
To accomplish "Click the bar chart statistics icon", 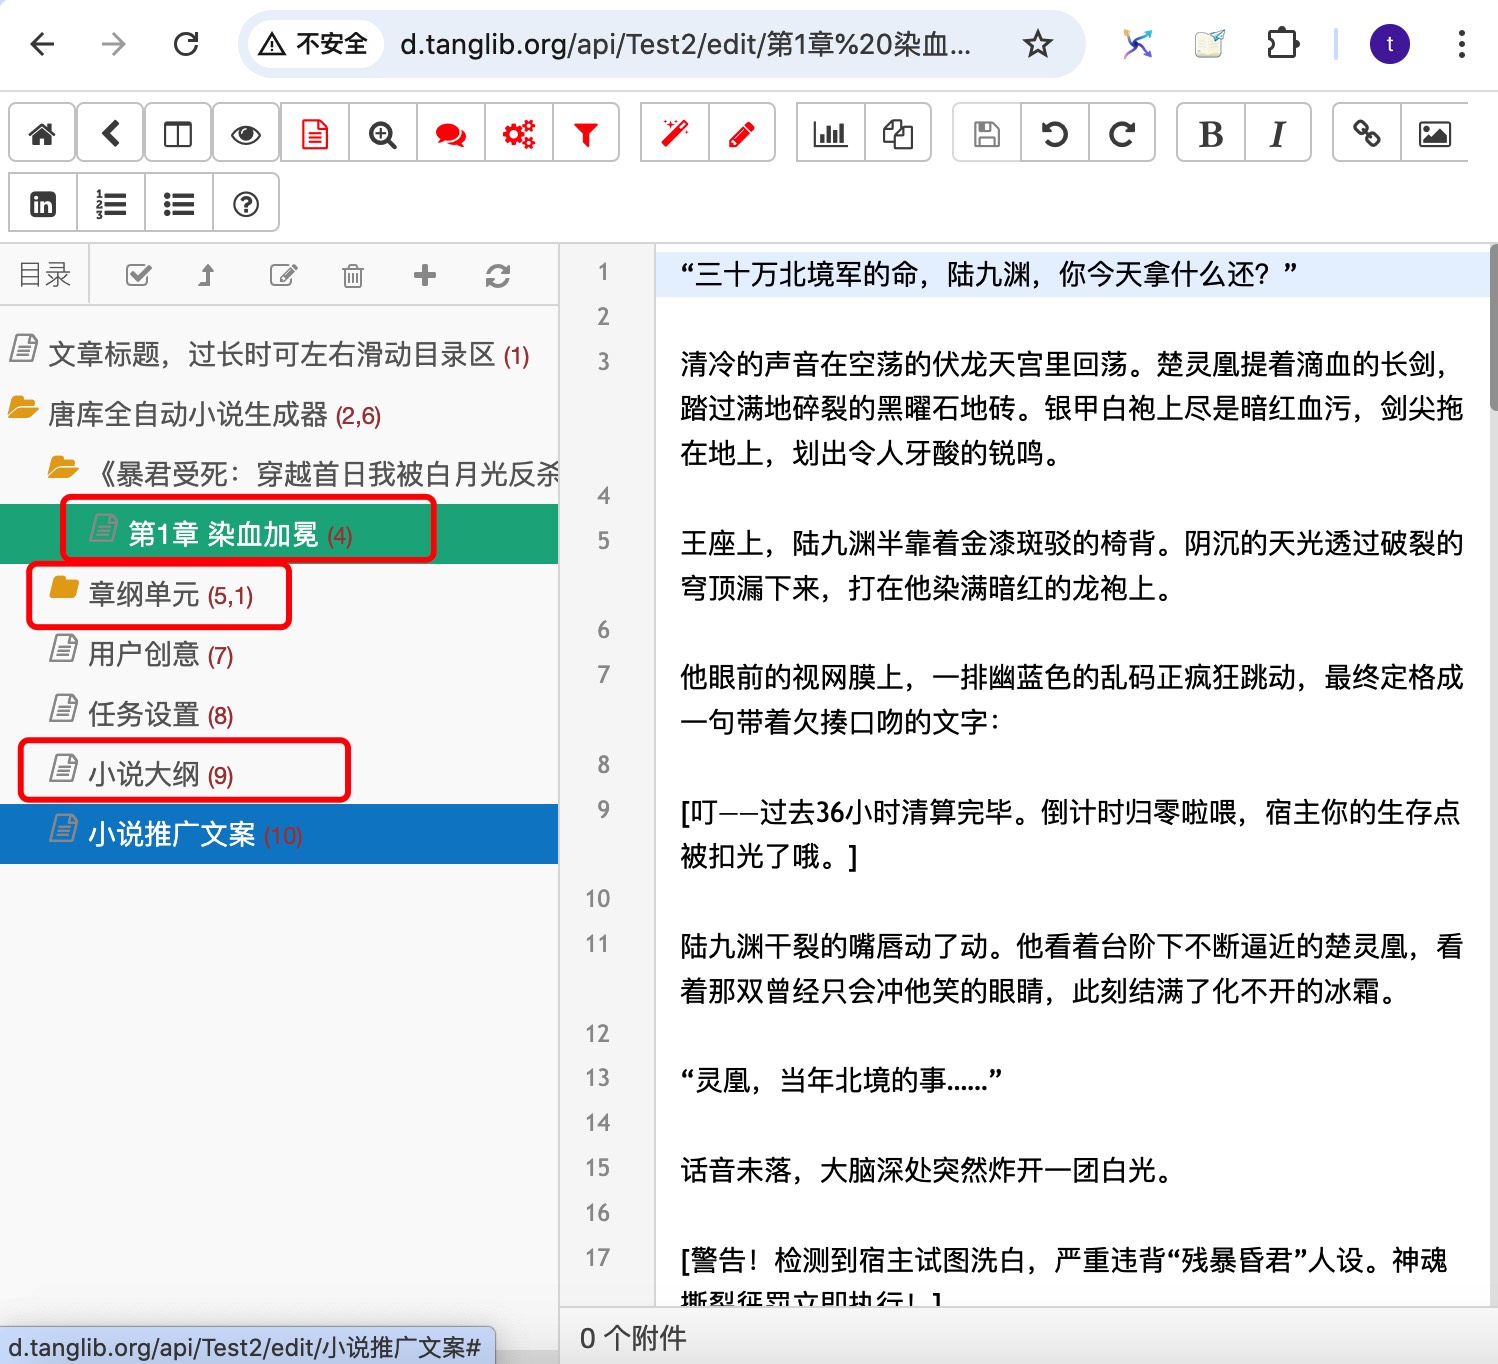I will 830,133.
